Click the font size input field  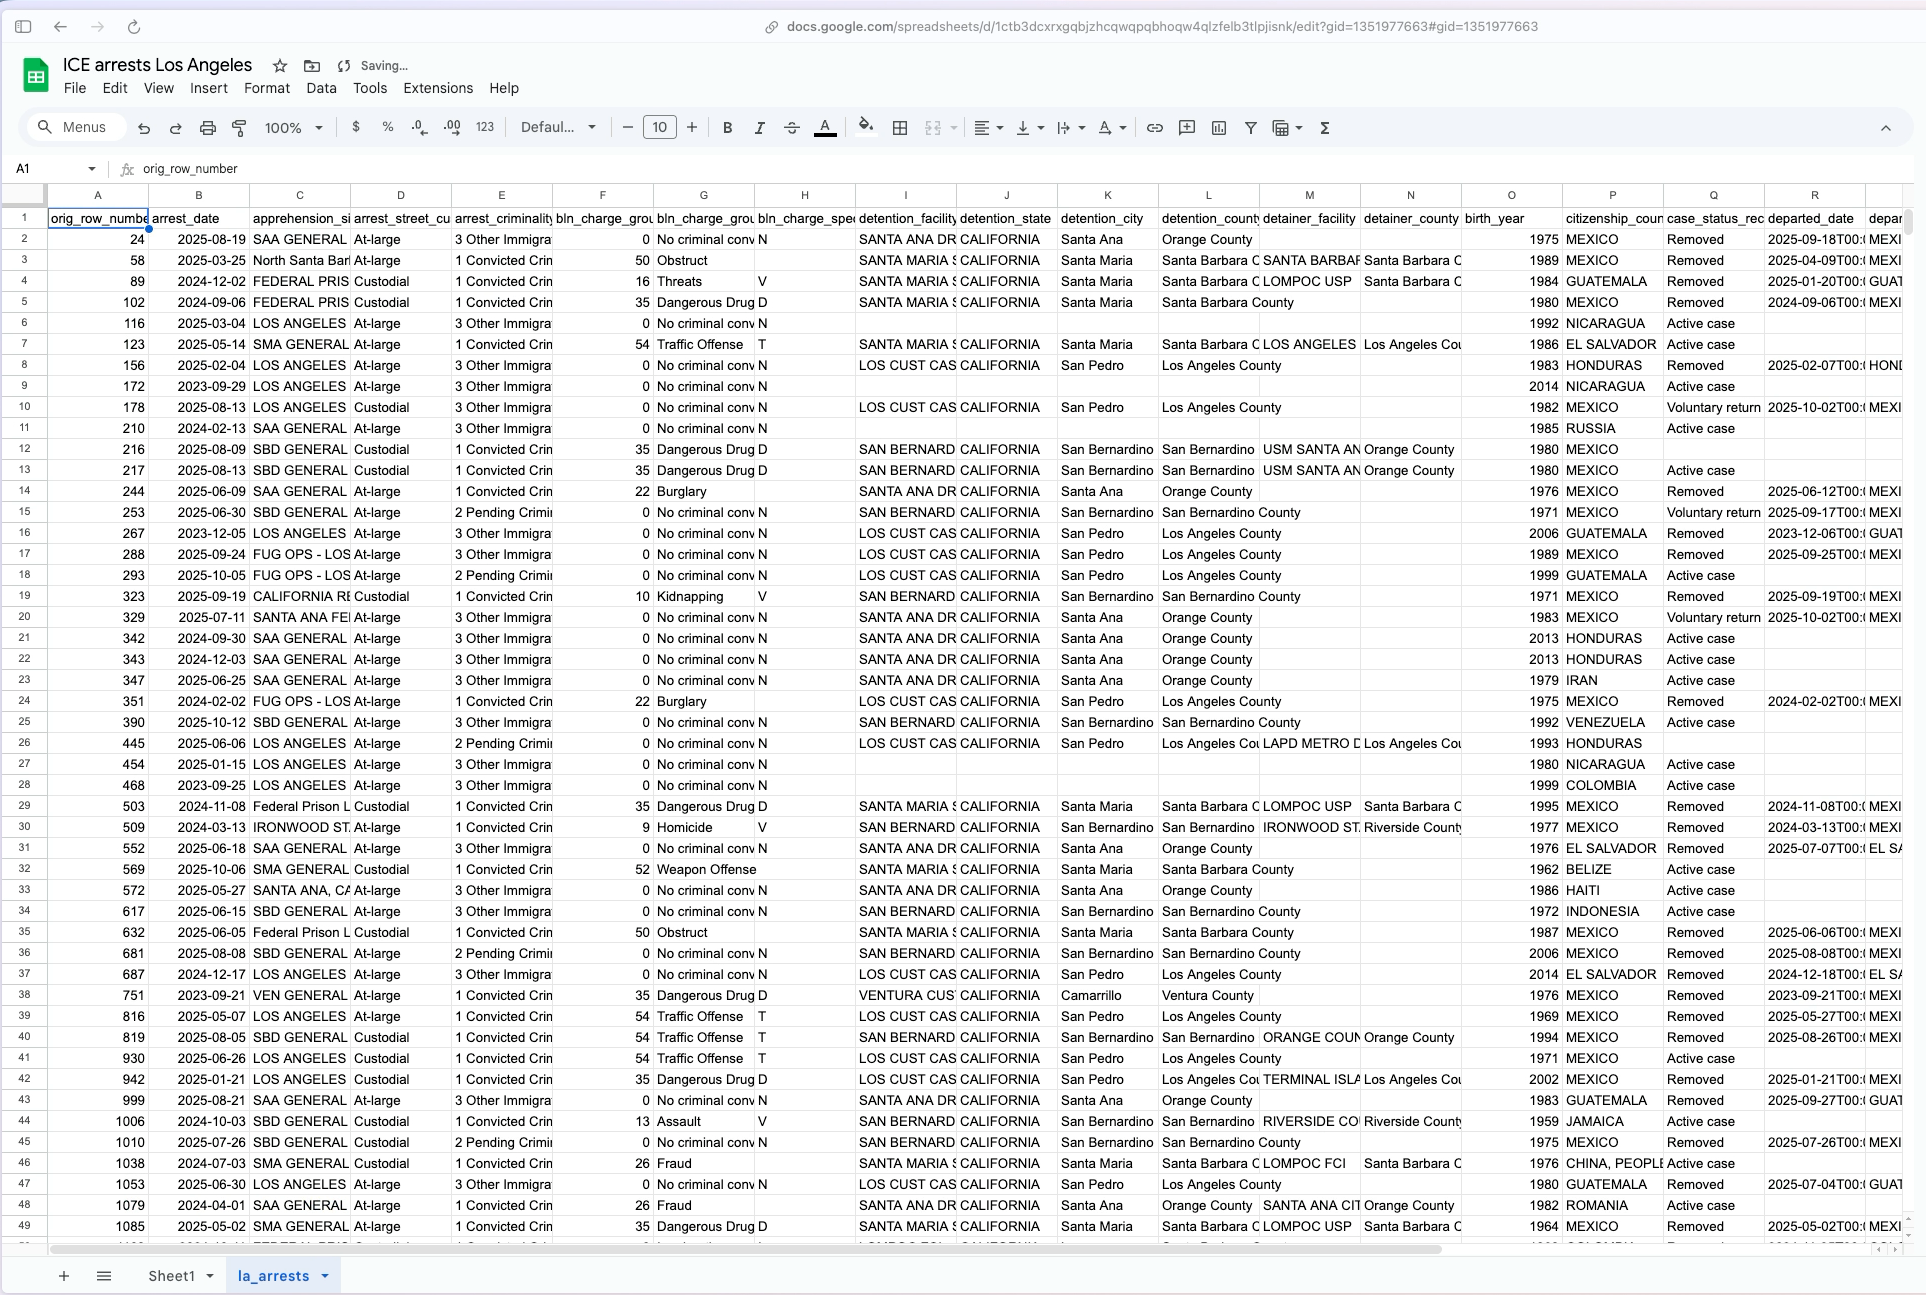pos(659,128)
